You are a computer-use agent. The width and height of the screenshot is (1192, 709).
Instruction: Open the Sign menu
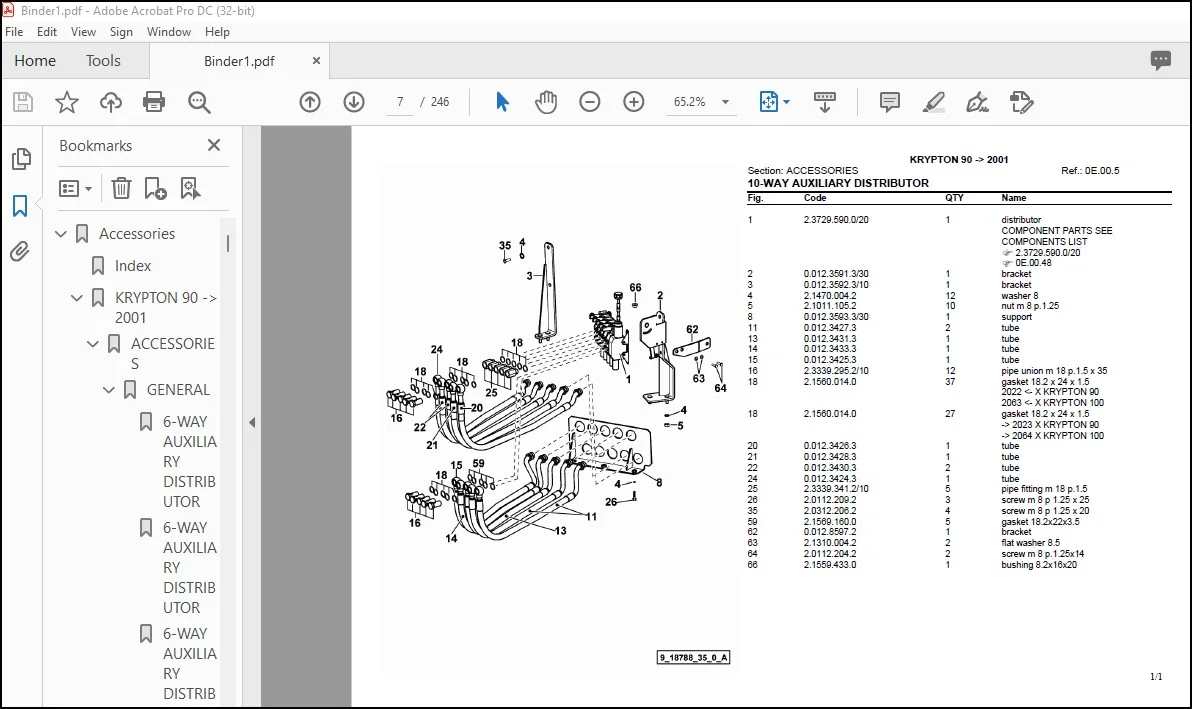(121, 32)
